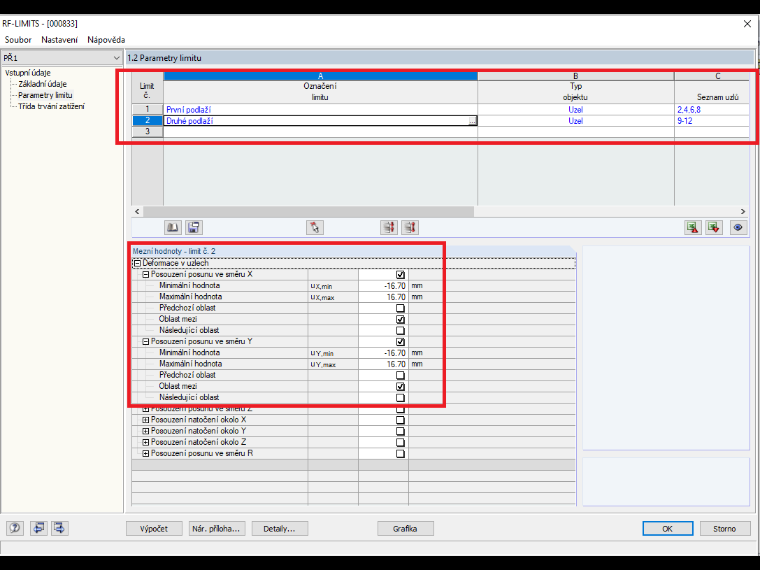Click node list cell 2,4,6,8
Screen dimensions: 760x570
click(712, 110)
